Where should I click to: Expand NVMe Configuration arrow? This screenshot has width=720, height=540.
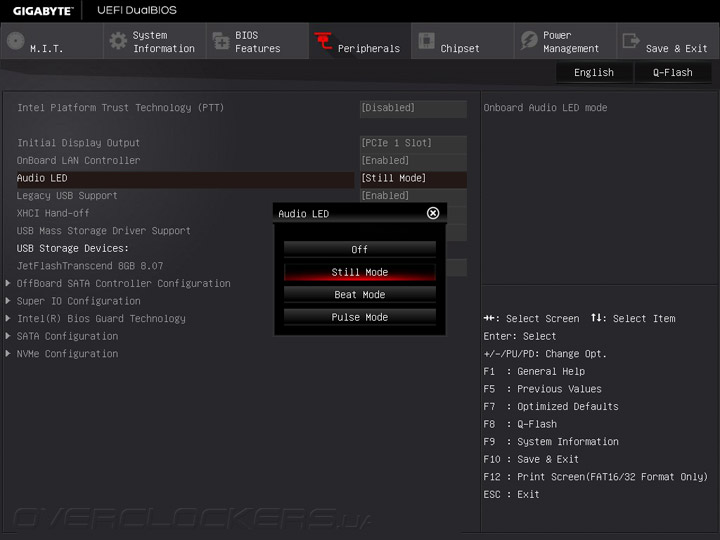click(8, 354)
